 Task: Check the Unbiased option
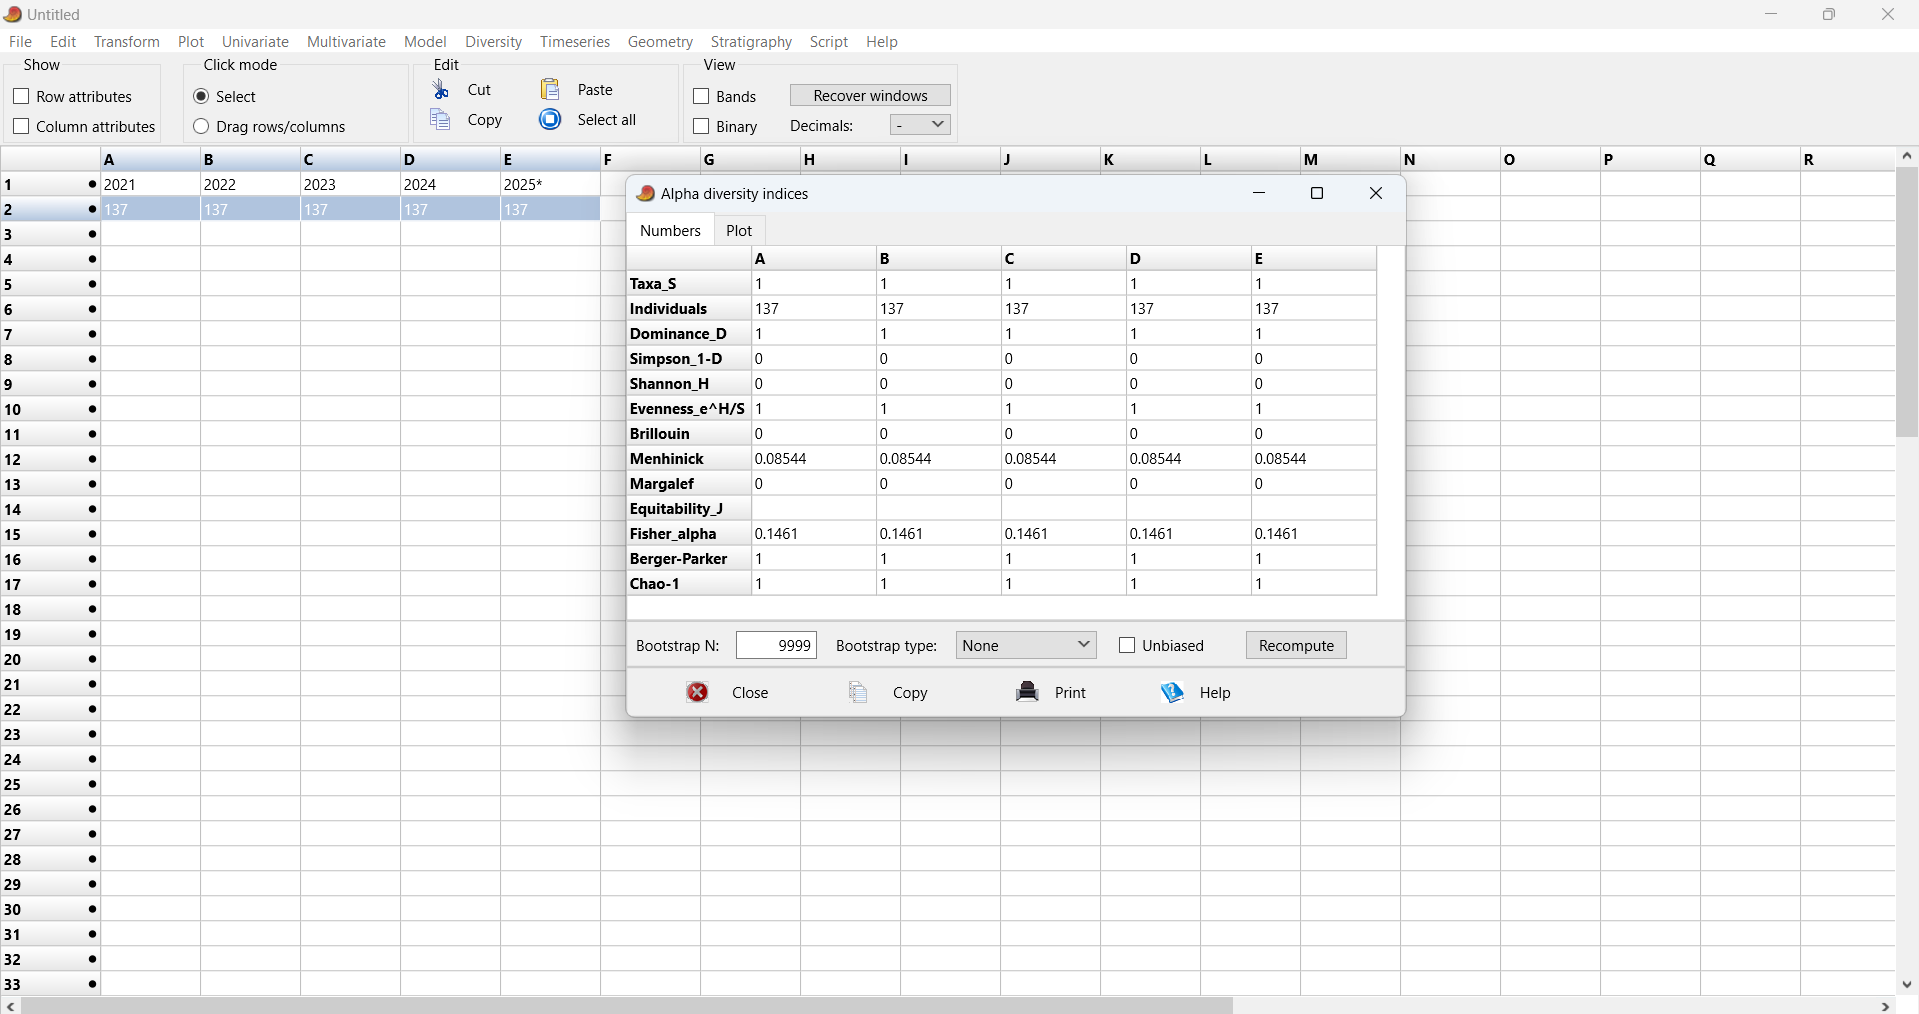[1127, 646]
